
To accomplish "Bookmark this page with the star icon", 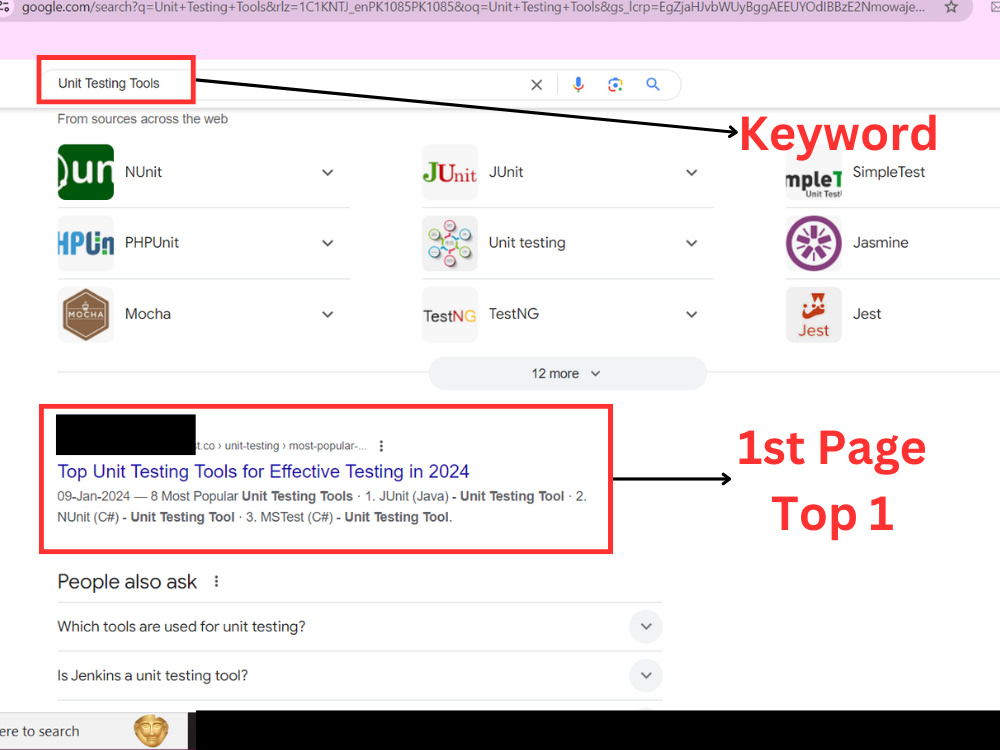I will click(951, 7).
